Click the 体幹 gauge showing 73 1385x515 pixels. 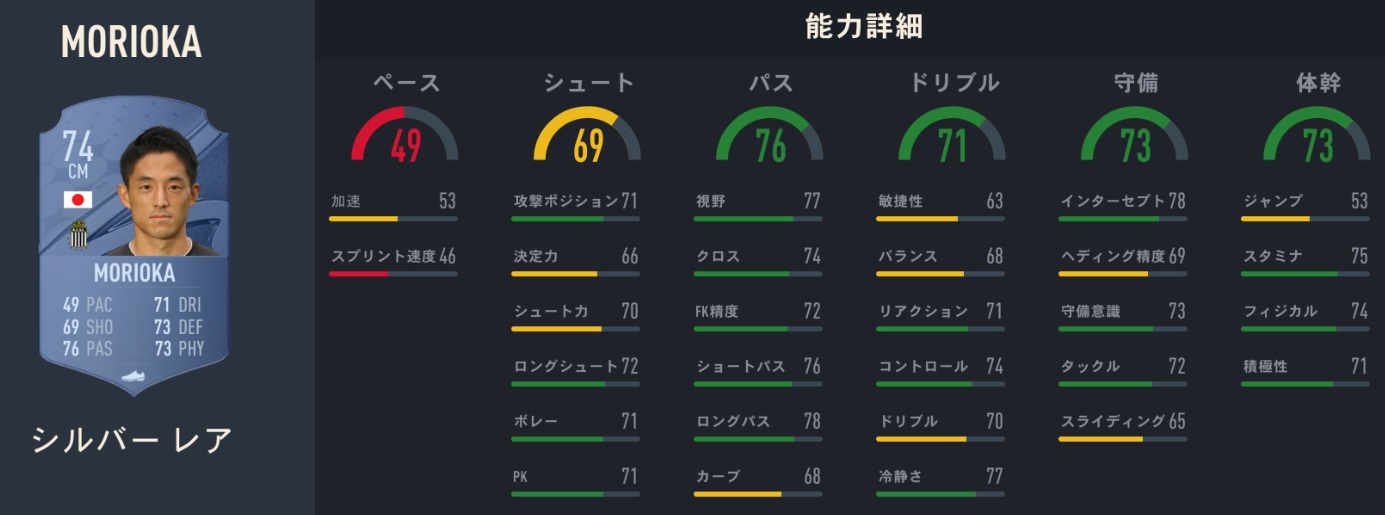point(1317,136)
